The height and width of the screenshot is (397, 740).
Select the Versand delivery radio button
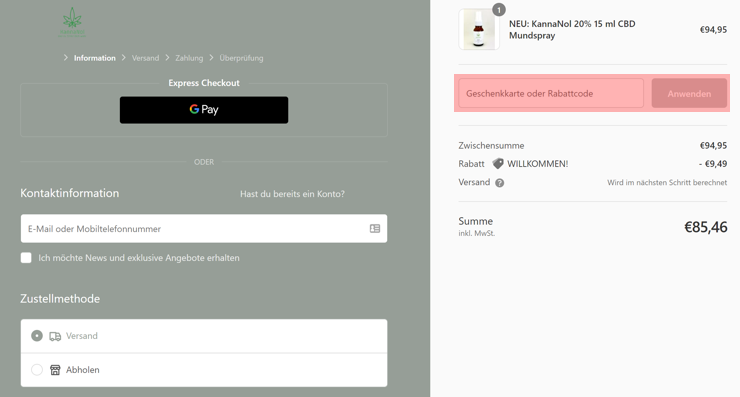click(37, 336)
